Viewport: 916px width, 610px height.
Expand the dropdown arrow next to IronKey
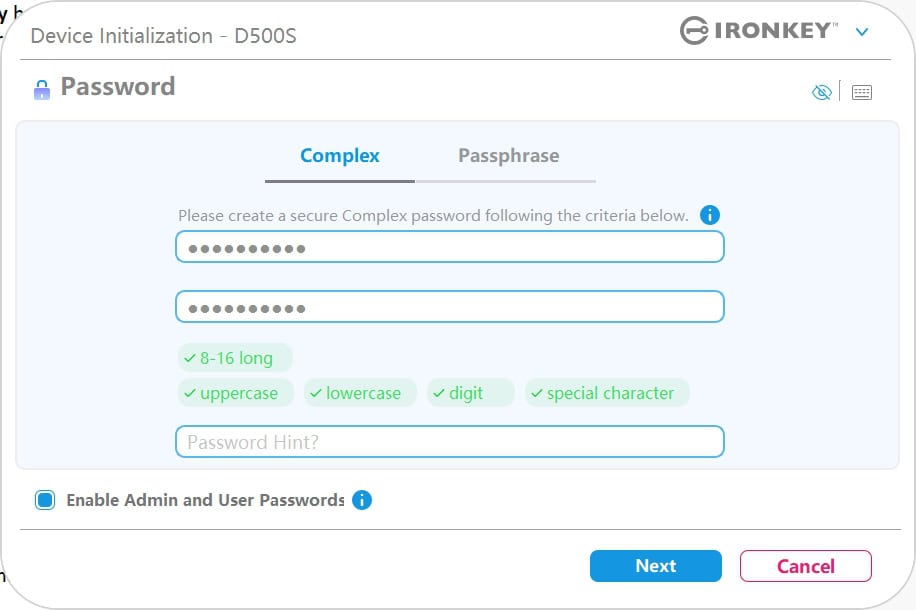pyautogui.click(x=862, y=32)
